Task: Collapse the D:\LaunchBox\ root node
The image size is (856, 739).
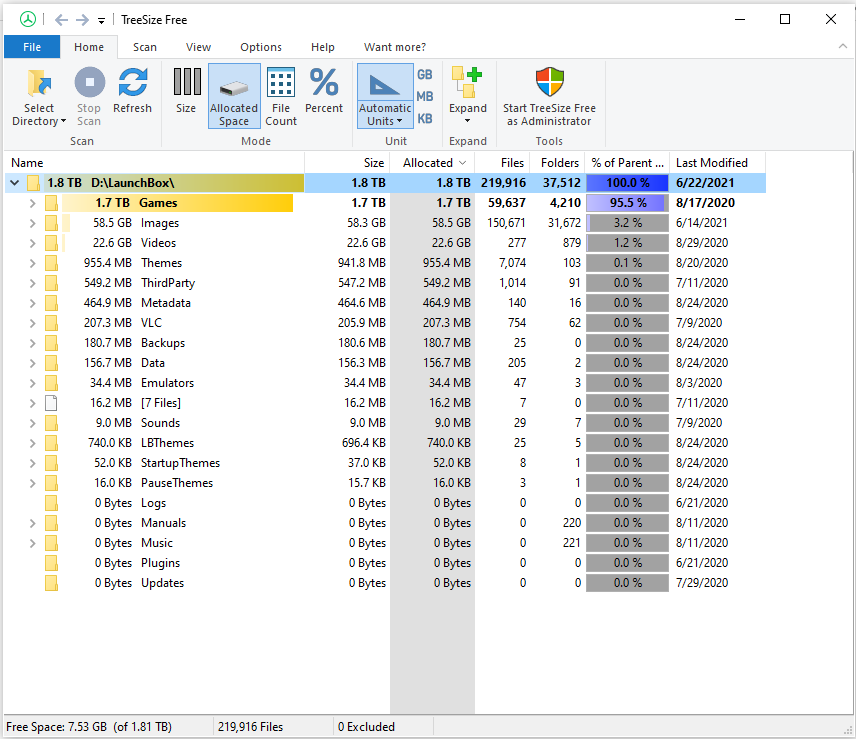Action: tap(15, 183)
